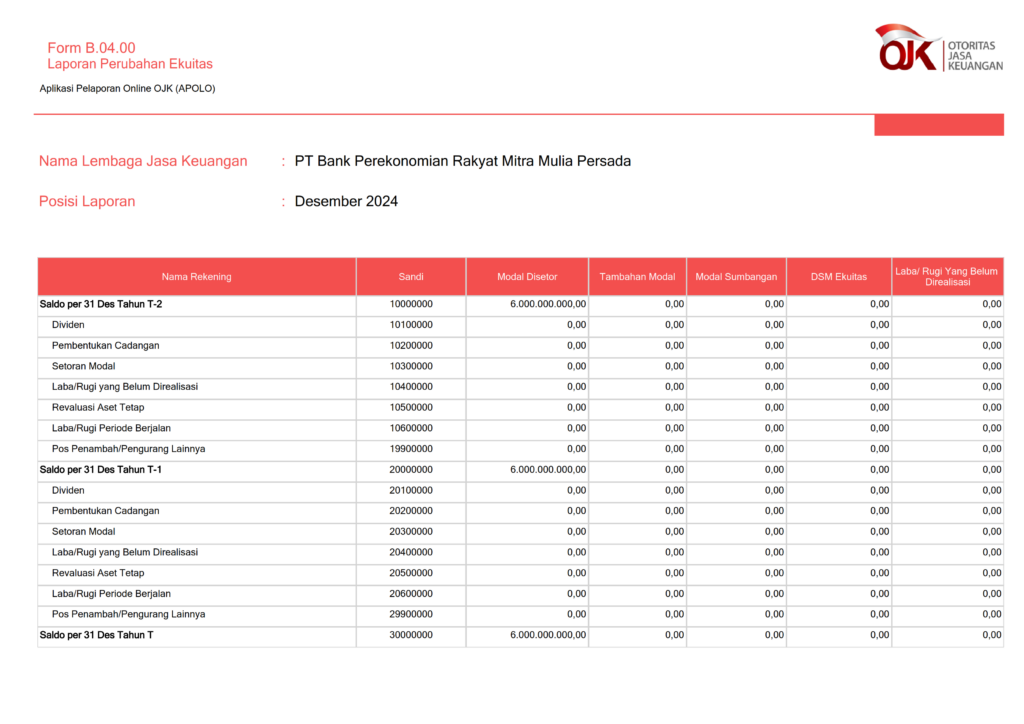Select 'Laba/Rugi Periode Berjalan' label in row 20600000

(x=111, y=593)
